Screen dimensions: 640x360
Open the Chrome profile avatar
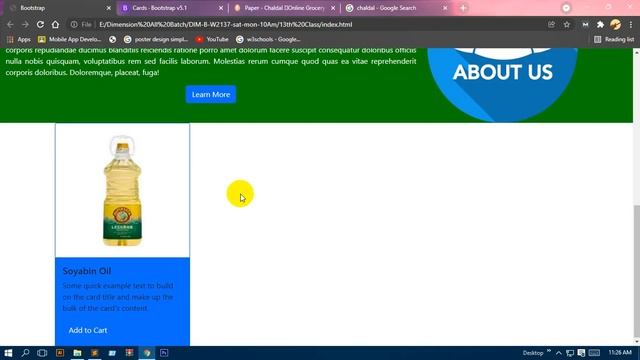click(x=616, y=24)
